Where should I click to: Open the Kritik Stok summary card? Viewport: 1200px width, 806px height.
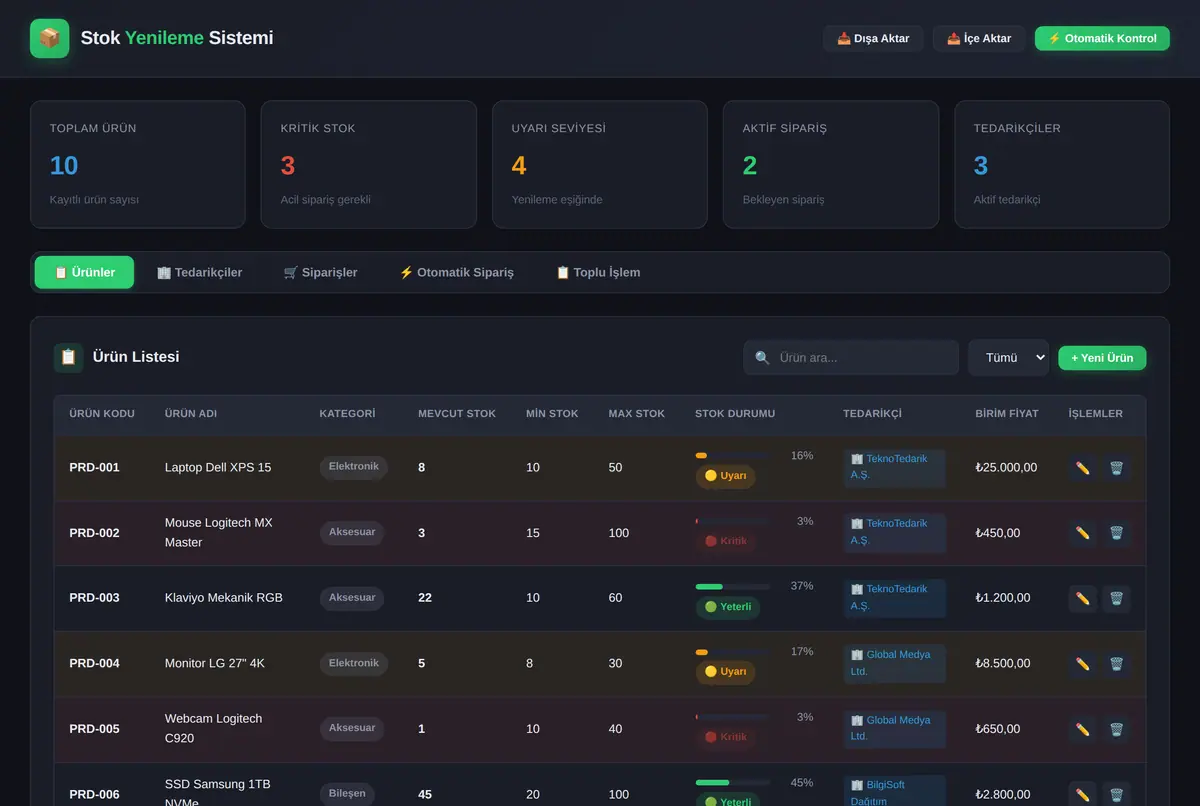pyautogui.click(x=369, y=164)
